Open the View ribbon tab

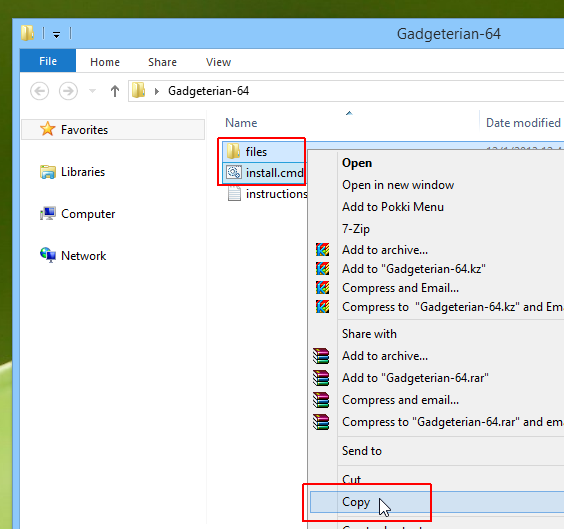[218, 62]
